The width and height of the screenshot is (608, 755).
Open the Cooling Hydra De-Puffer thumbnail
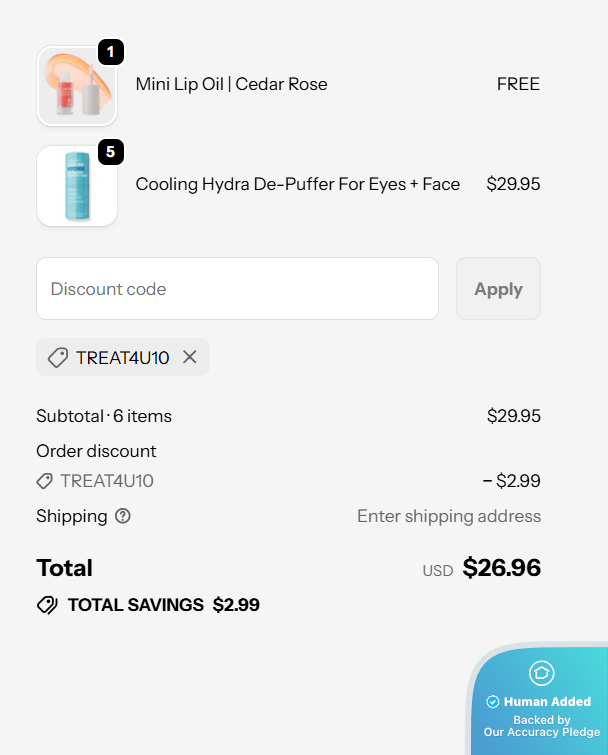tap(76, 187)
